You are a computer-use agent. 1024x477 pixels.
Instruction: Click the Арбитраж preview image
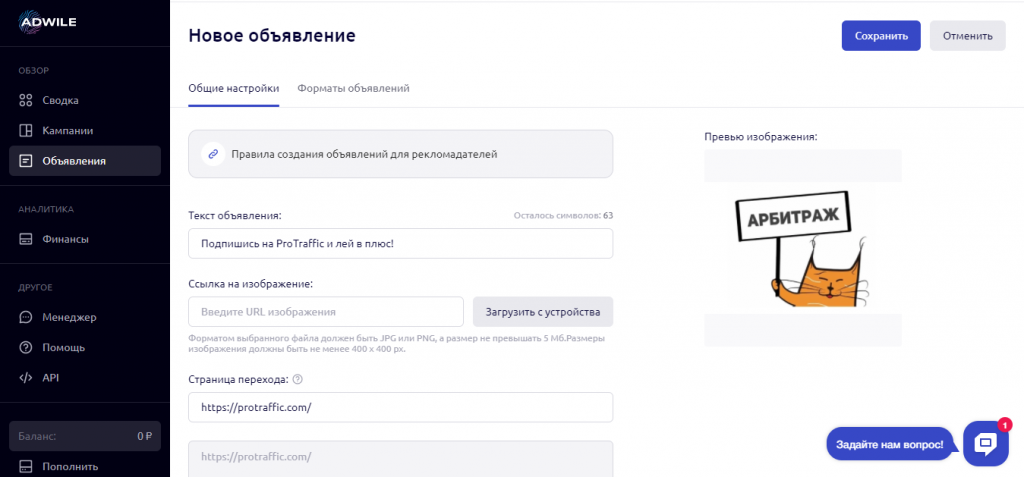click(x=803, y=248)
